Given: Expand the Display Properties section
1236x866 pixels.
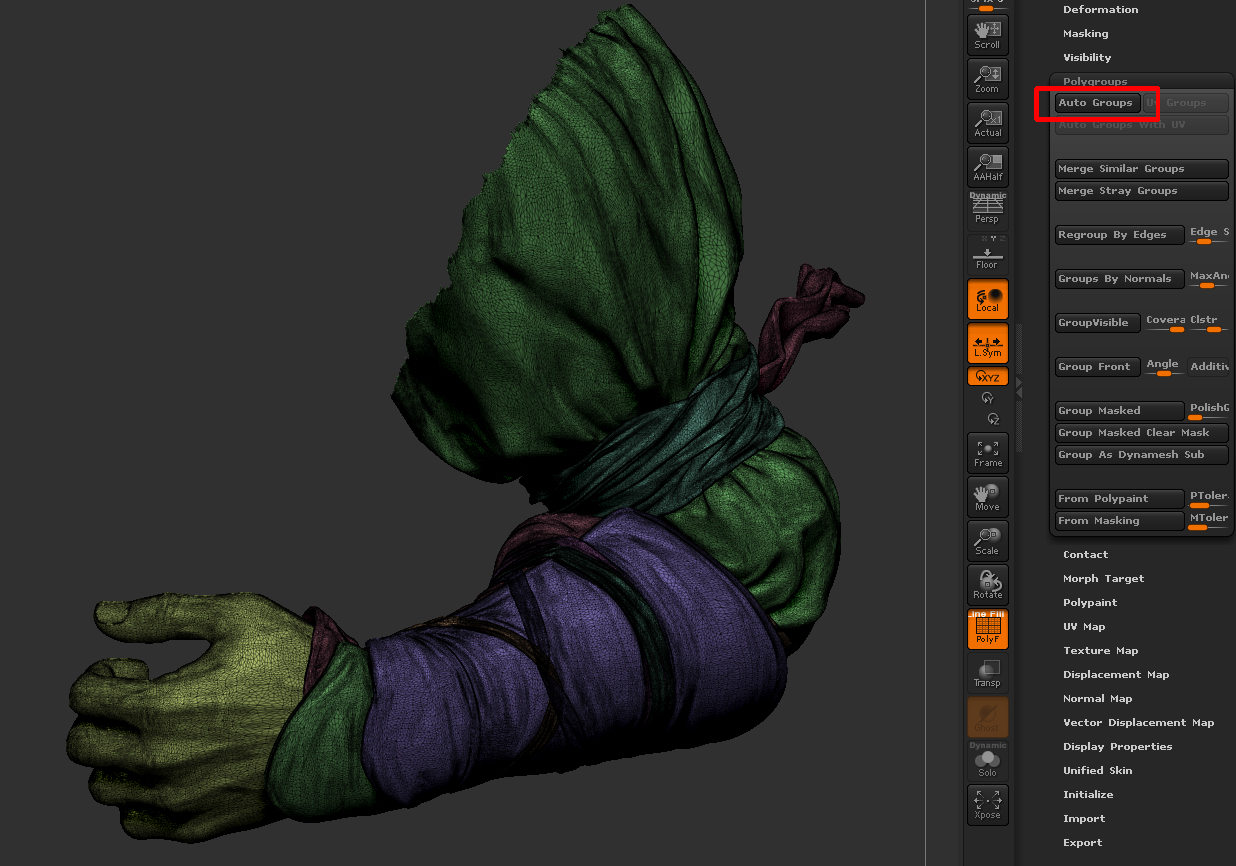Looking at the screenshot, I should point(1117,747).
